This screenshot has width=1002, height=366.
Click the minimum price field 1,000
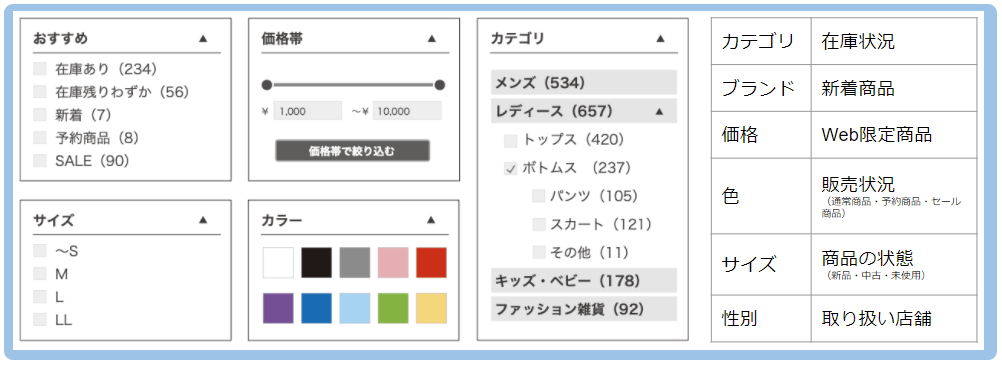coord(308,111)
